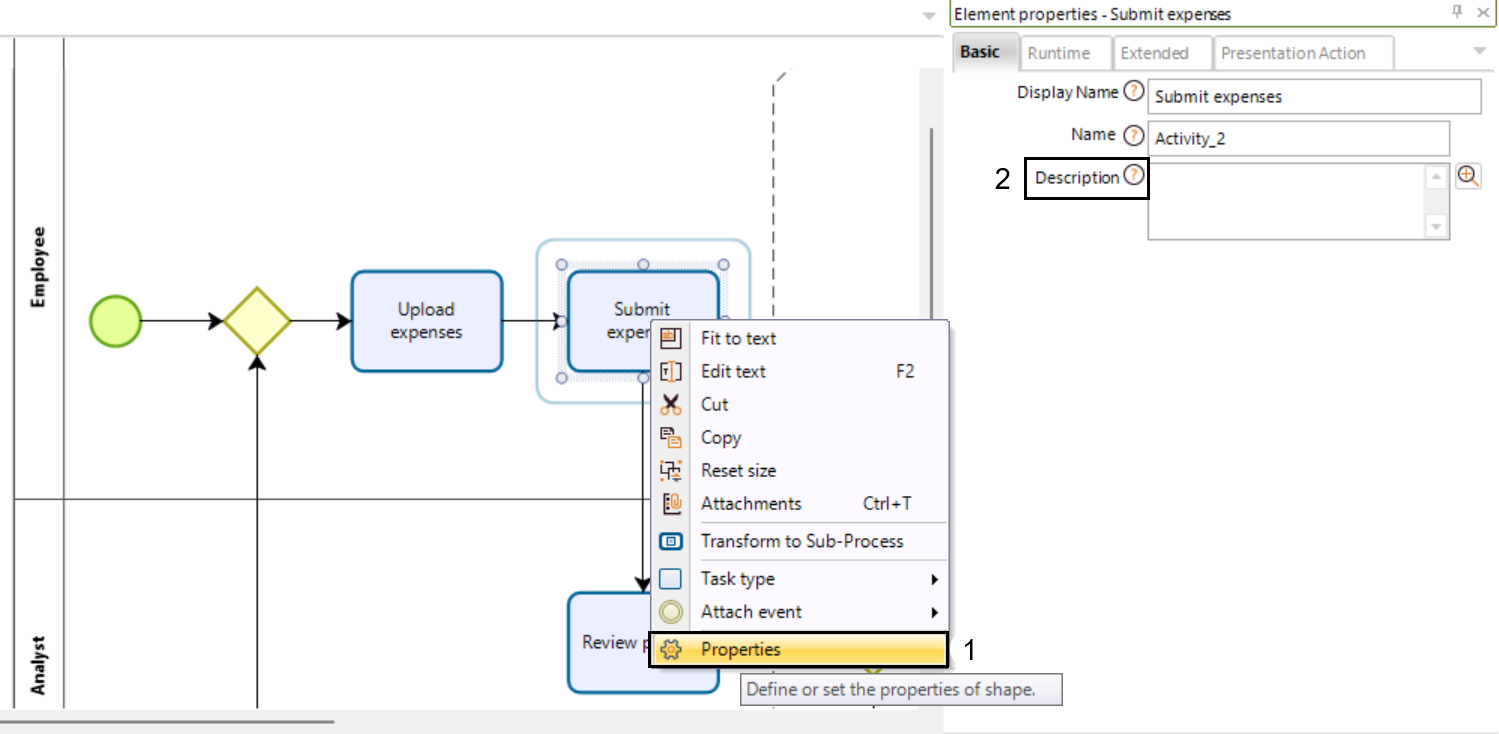
Task: Click the Properties gear icon
Action: [671, 650]
